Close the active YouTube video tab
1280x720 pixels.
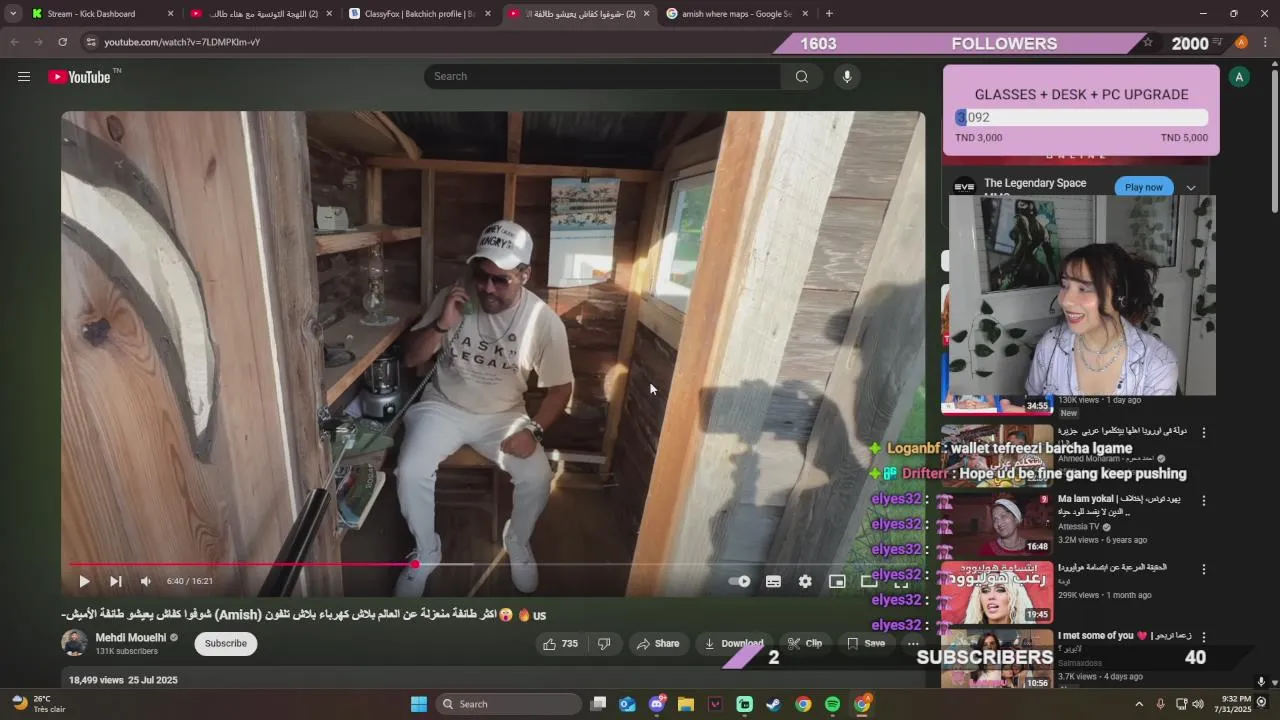[x=646, y=14]
